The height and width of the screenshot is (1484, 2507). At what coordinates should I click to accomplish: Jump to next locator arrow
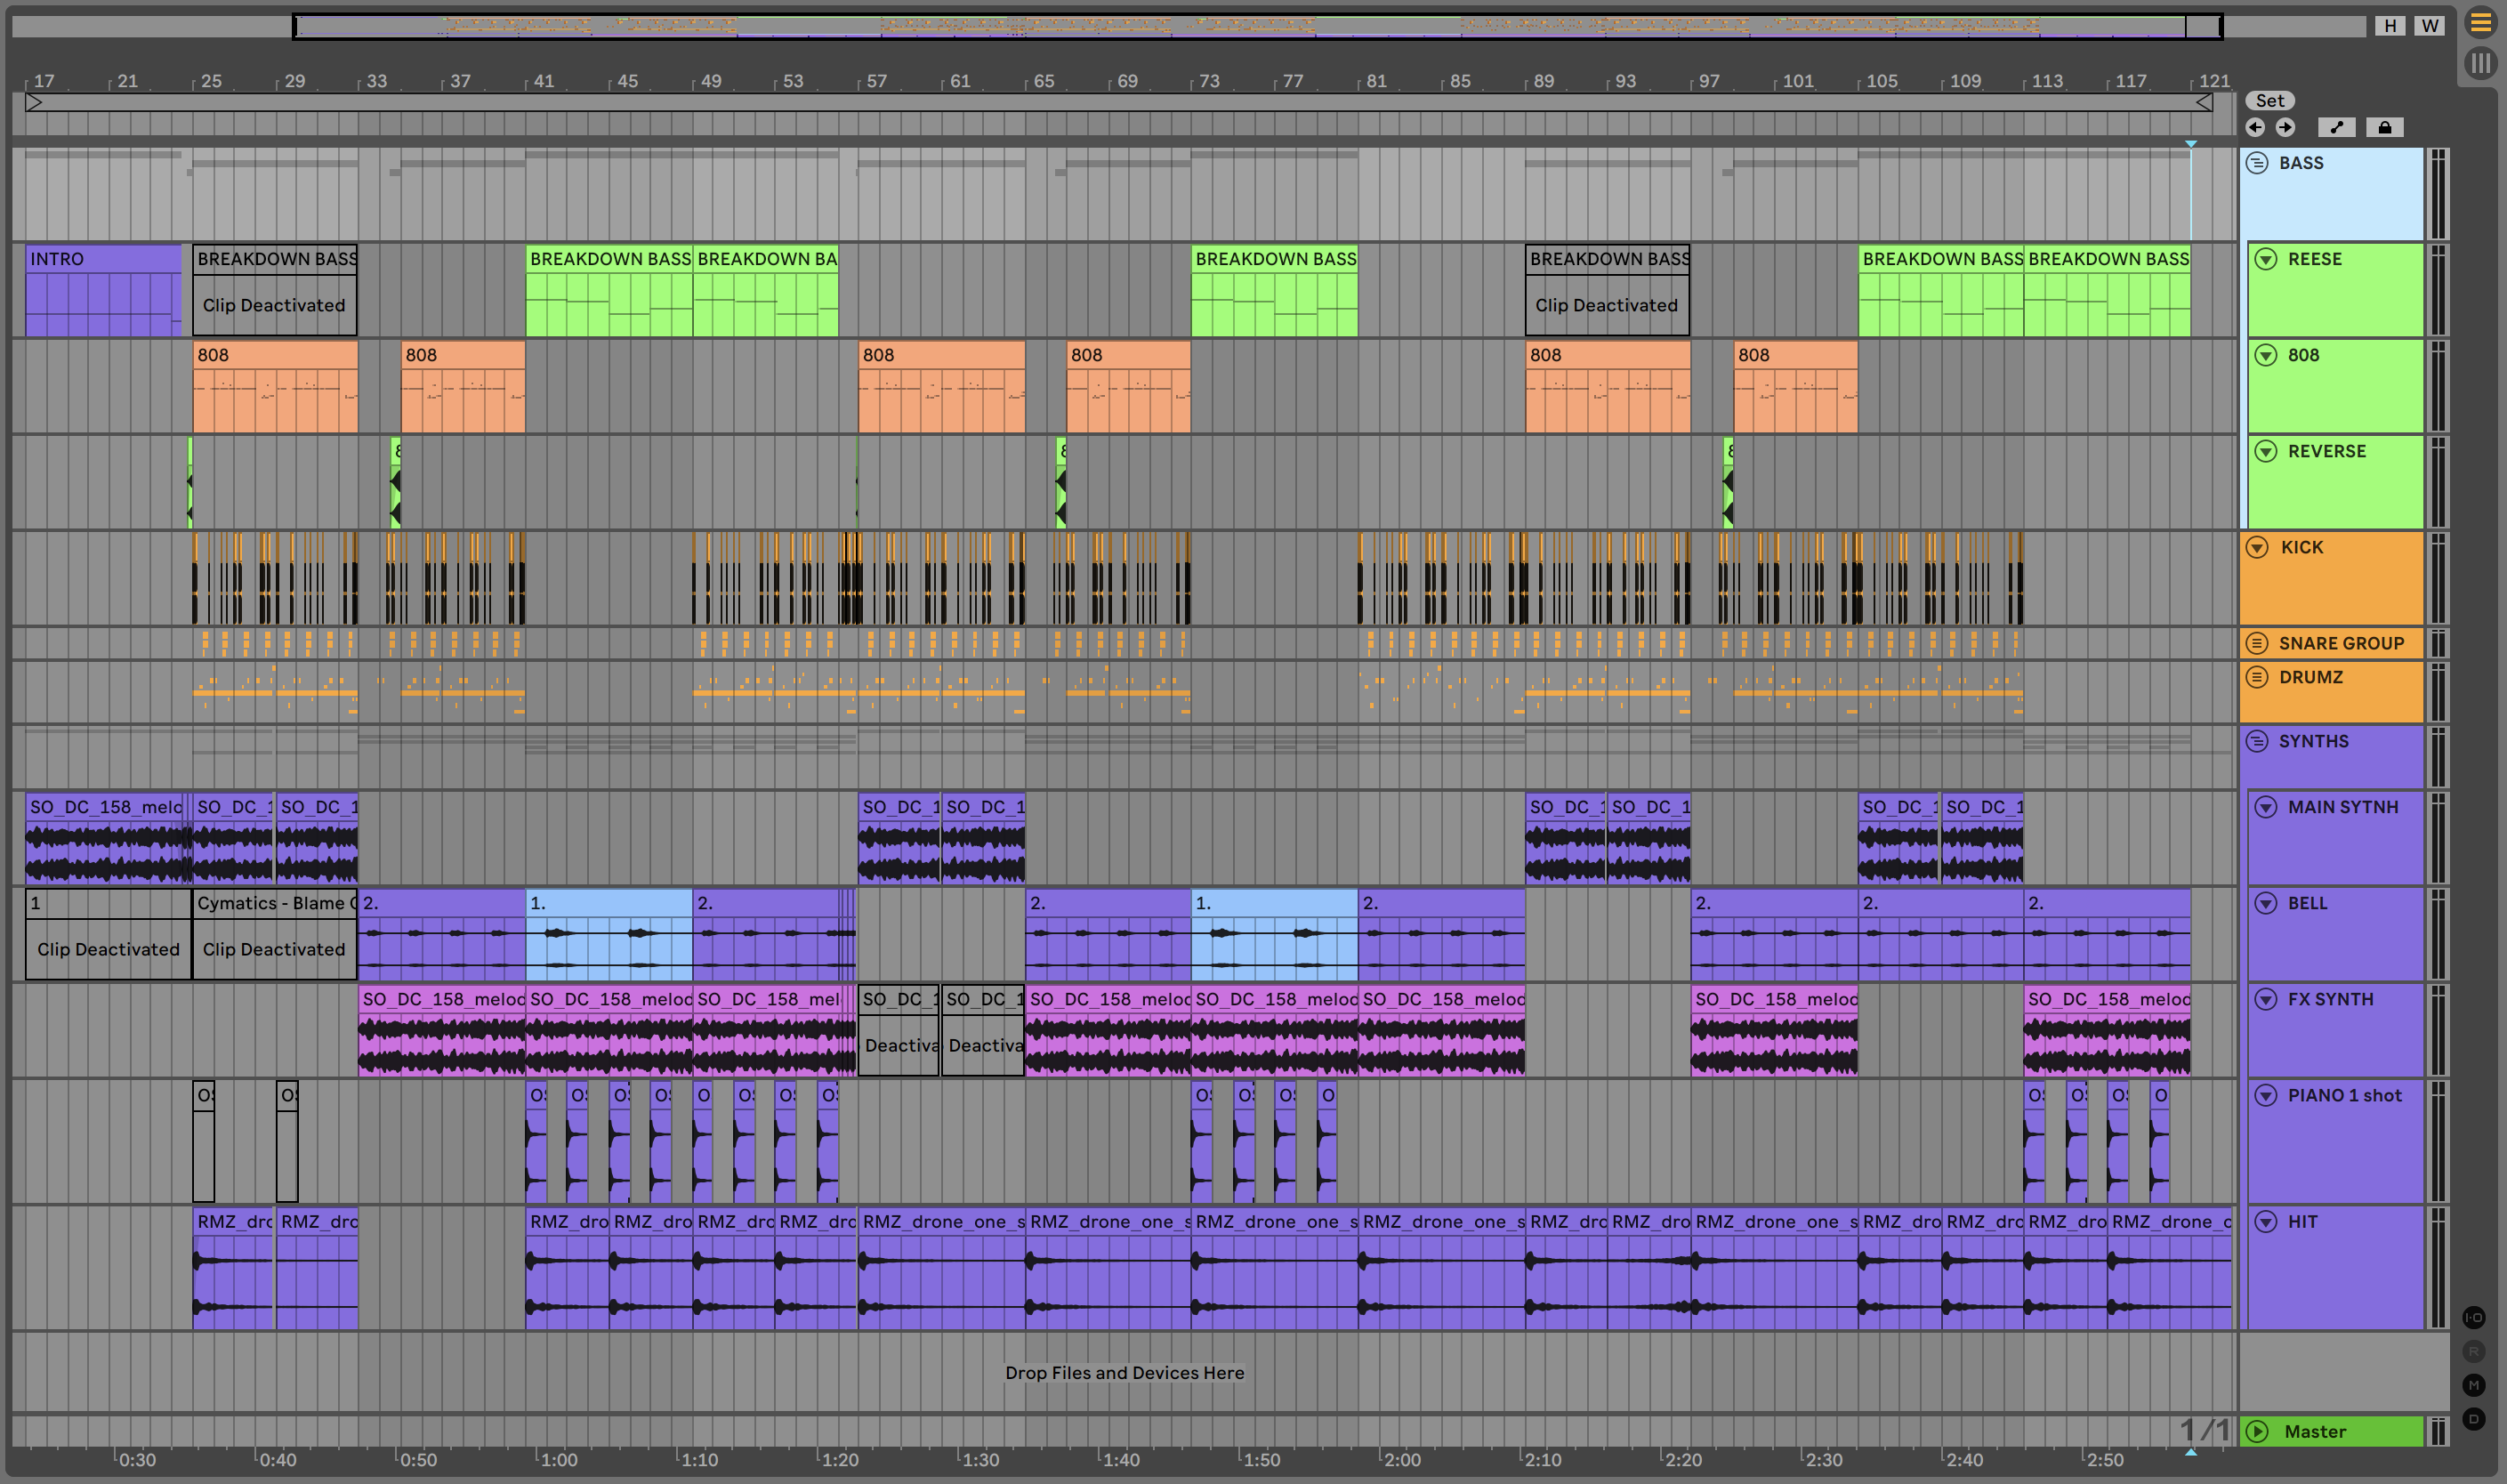(x=2285, y=127)
